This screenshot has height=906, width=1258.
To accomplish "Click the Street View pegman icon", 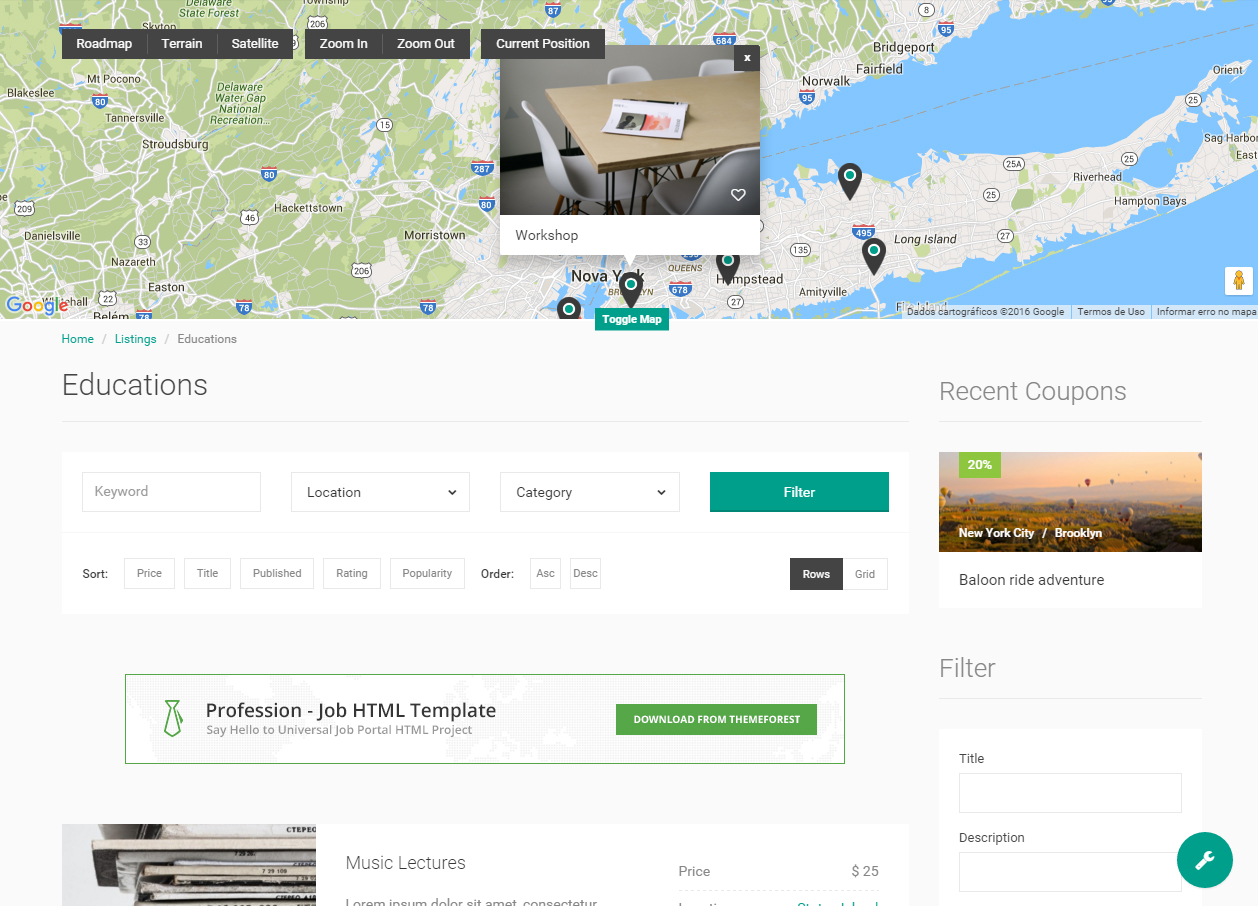I will point(1238,281).
